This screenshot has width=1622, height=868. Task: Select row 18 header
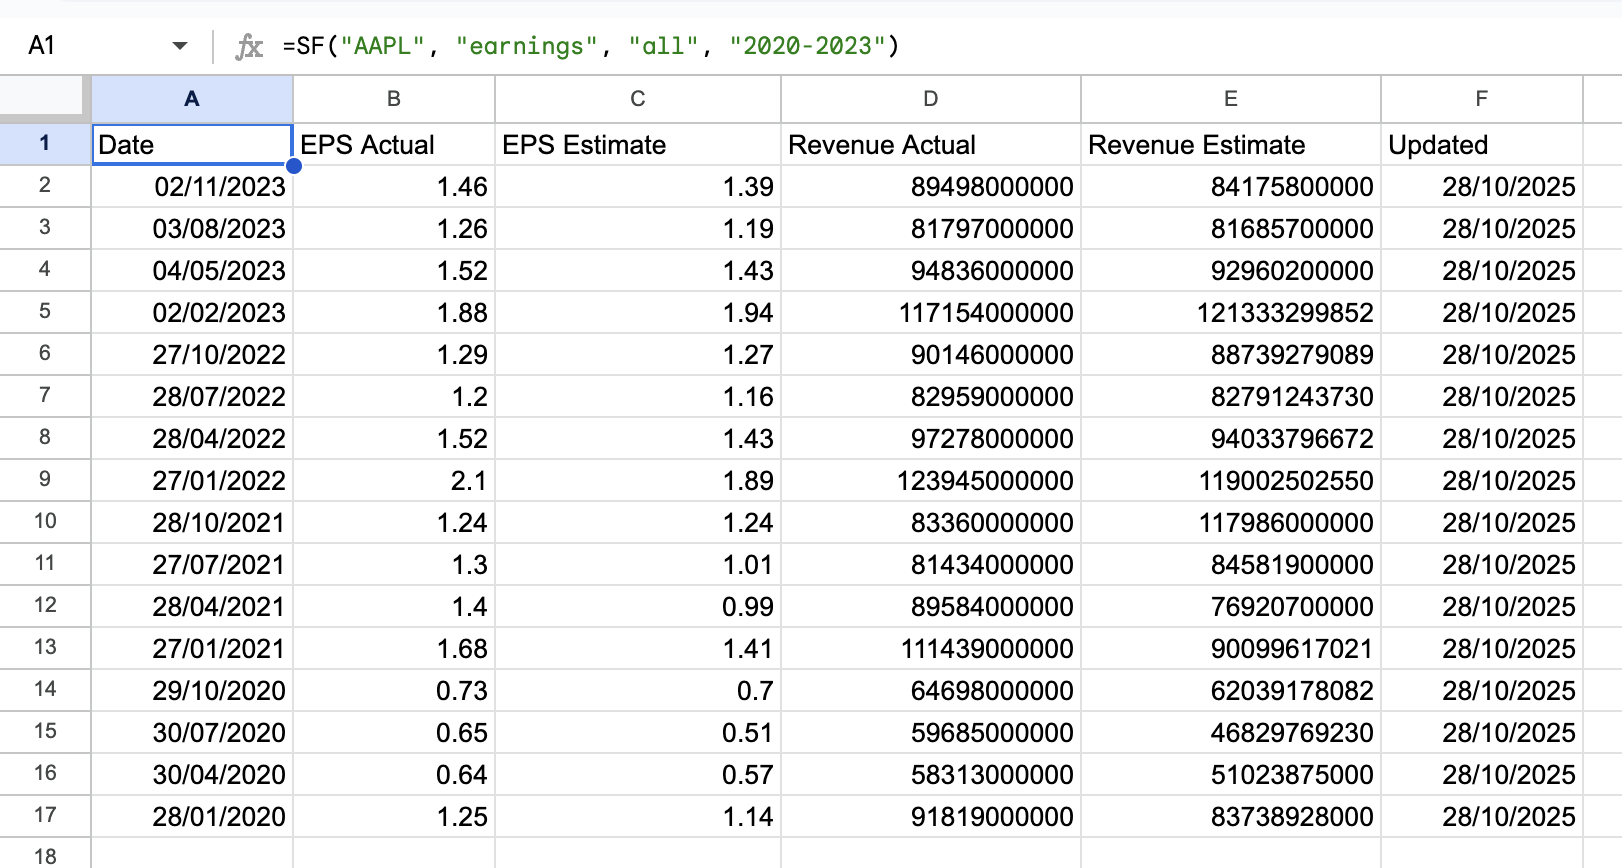point(45,855)
